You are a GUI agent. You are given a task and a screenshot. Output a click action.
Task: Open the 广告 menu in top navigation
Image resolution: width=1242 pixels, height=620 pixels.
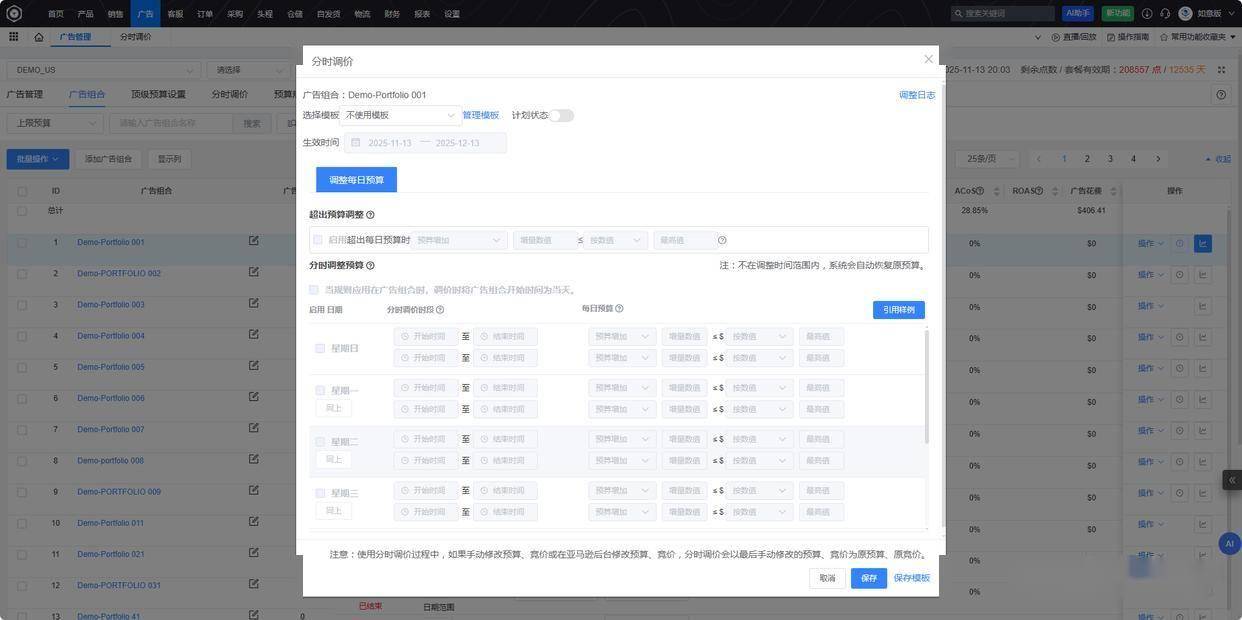click(x=145, y=14)
